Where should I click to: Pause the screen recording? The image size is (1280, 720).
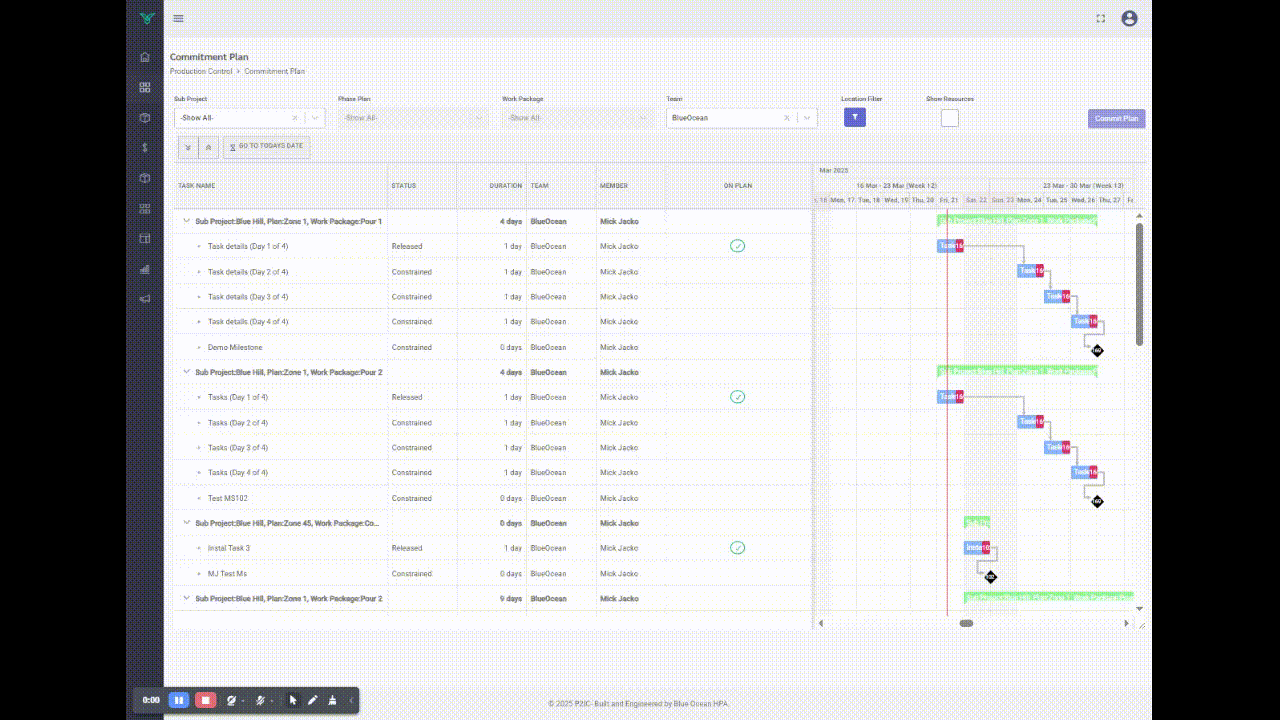pos(178,700)
